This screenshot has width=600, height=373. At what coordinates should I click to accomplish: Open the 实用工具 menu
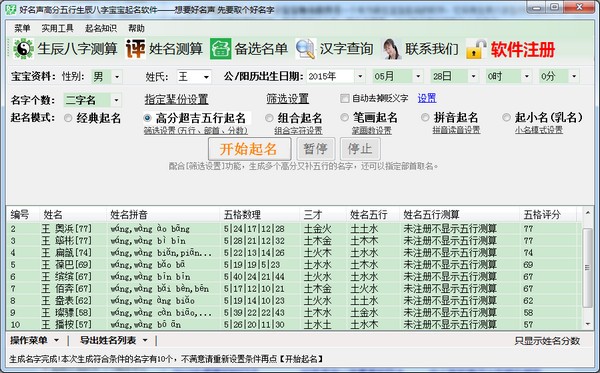(x=57, y=28)
